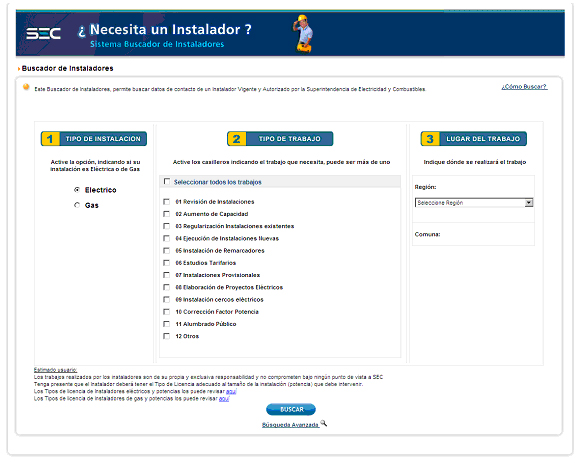The height and width of the screenshot is (463, 581).
Task: Click the Región: label
Action: (x=425, y=187)
